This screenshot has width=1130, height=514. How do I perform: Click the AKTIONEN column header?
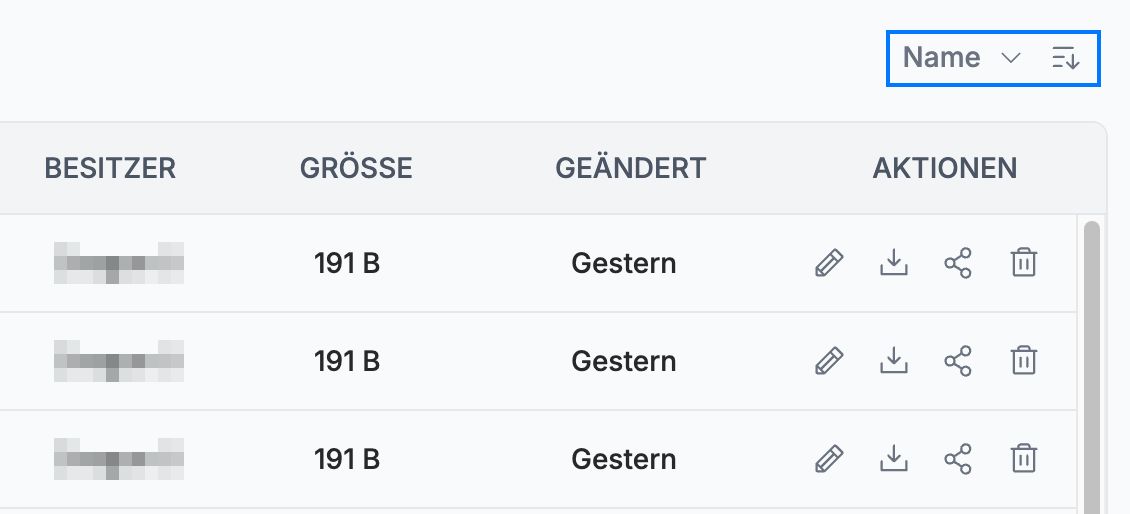945,169
